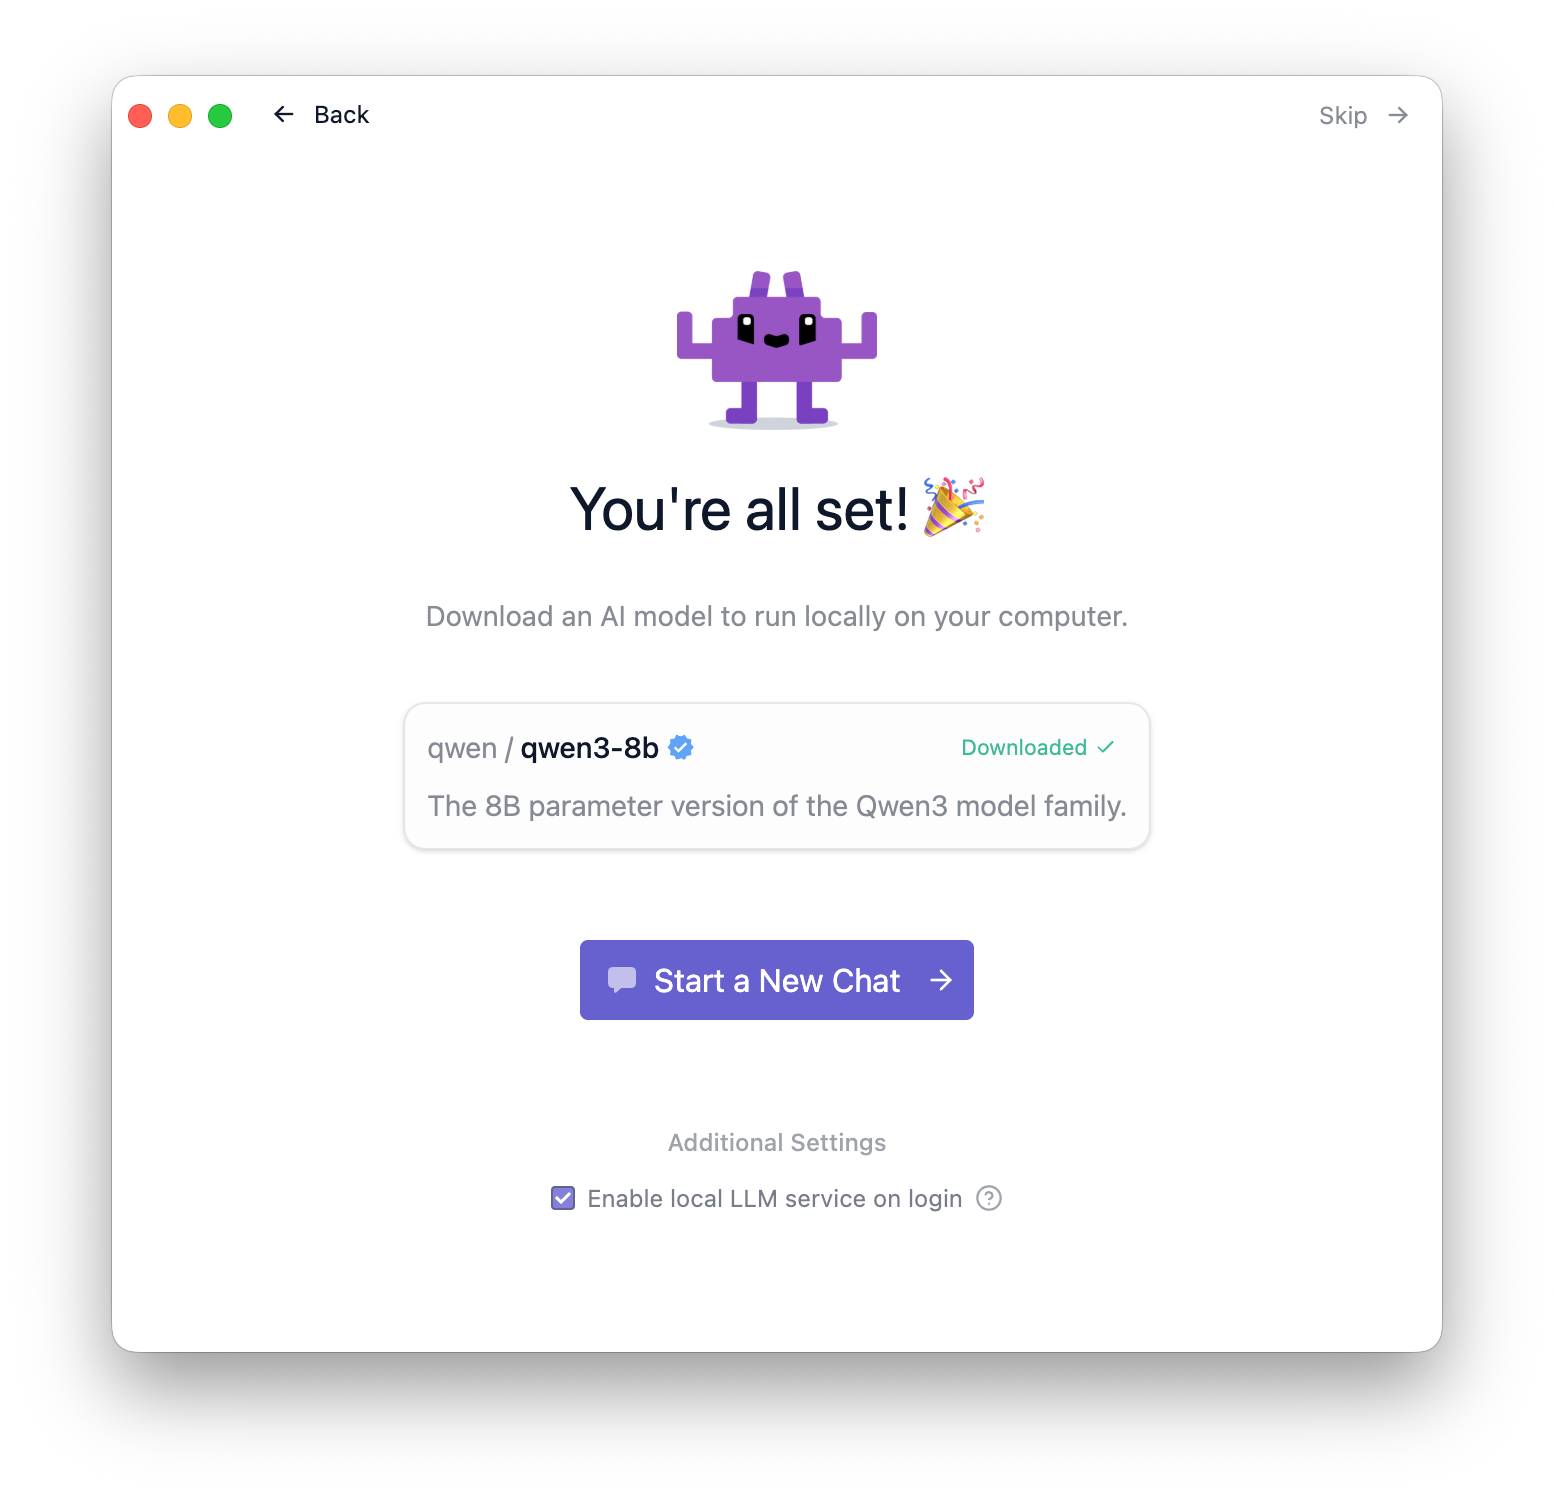Select the qwen3-8b model card
The height and width of the screenshot is (1500, 1554).
(777, 776)
